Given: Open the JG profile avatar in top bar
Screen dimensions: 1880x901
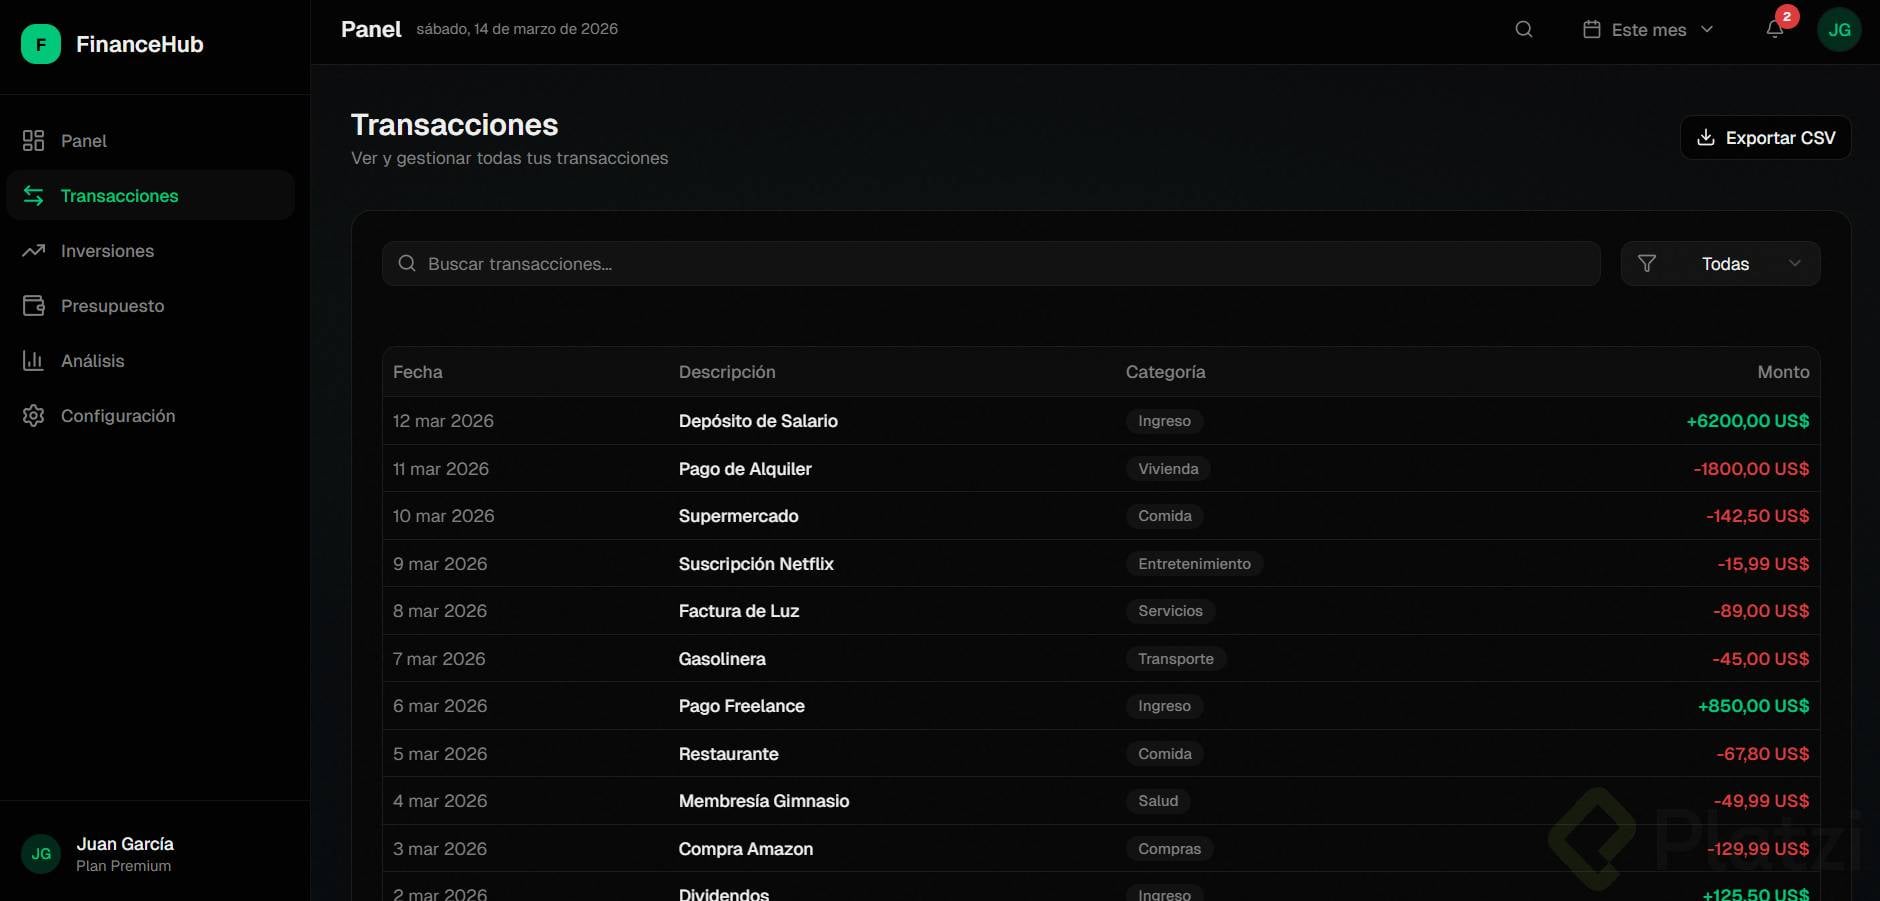Looking at the screenshot, I should pyautogui.click(x=1839, y=30).
